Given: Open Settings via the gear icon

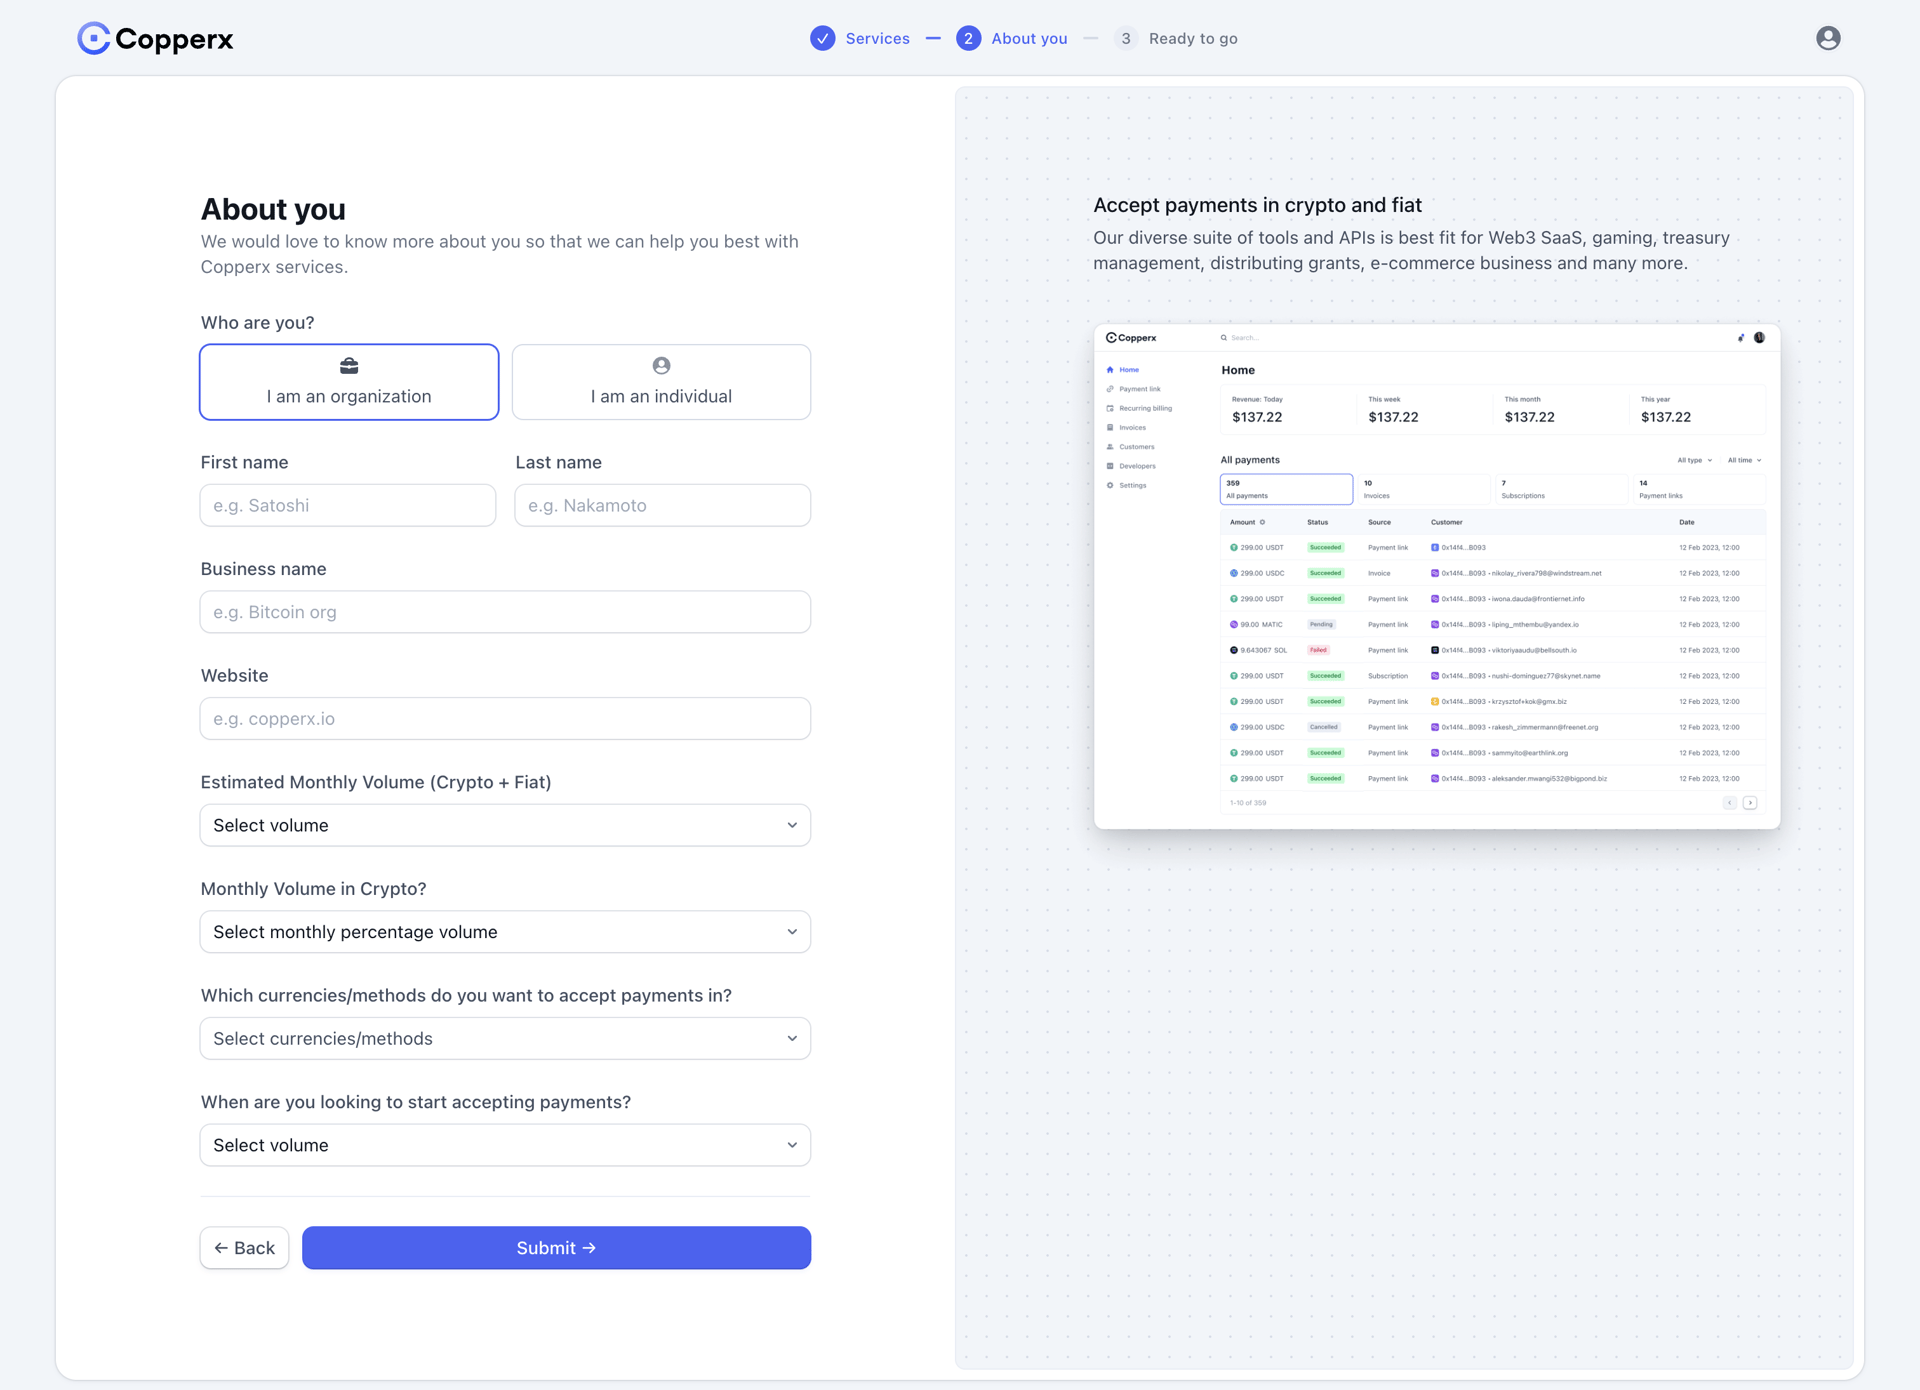Looking at the screenshot, I should (1132, 485).
